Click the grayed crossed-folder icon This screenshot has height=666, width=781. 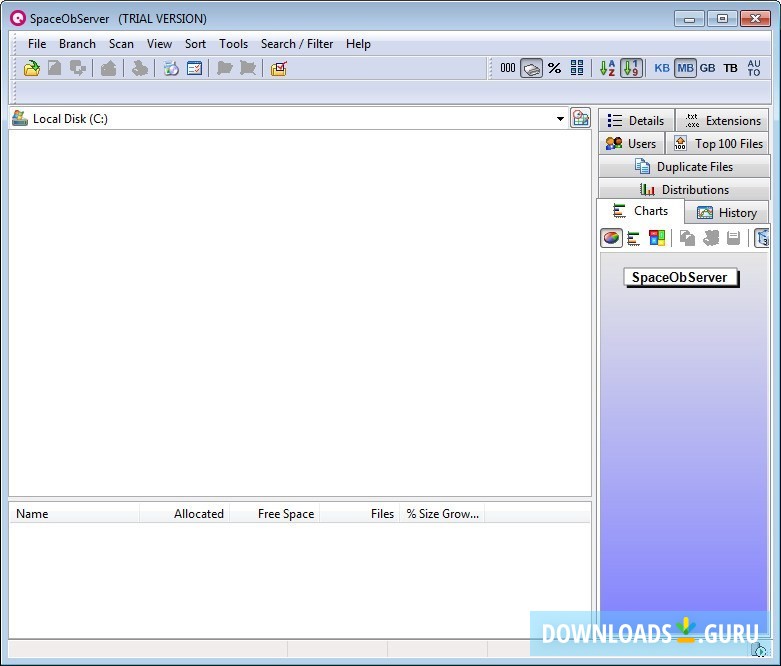click(x=248, y=68)
